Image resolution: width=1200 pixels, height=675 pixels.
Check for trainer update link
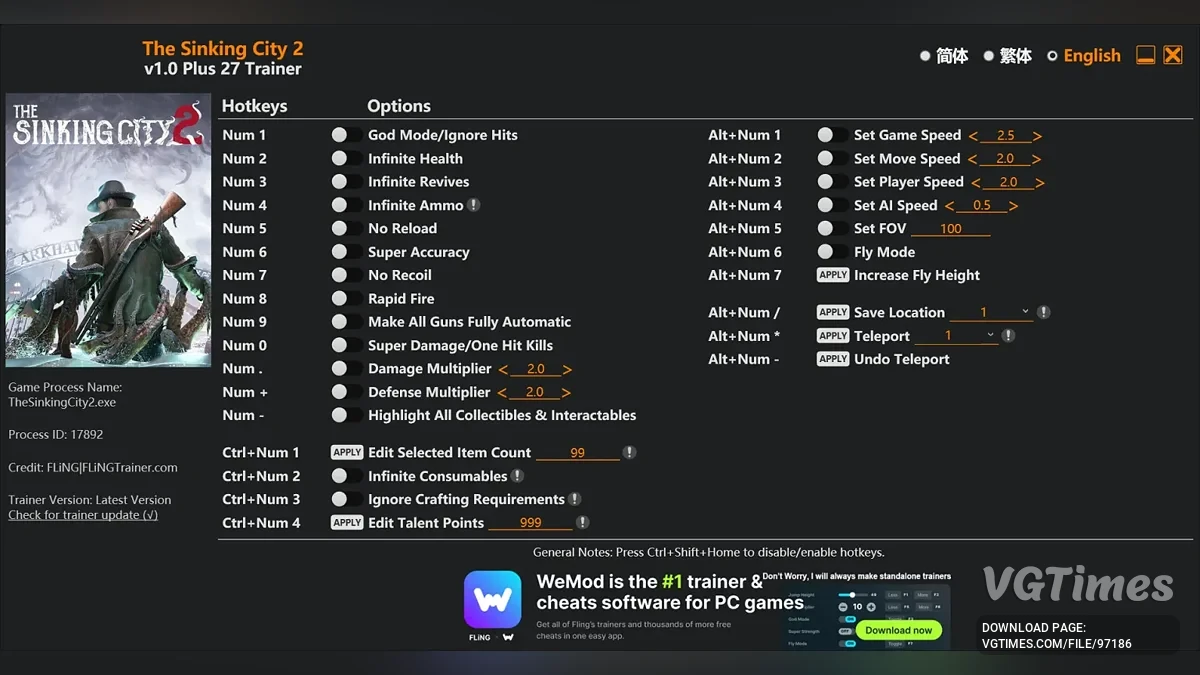click(83, 515)
